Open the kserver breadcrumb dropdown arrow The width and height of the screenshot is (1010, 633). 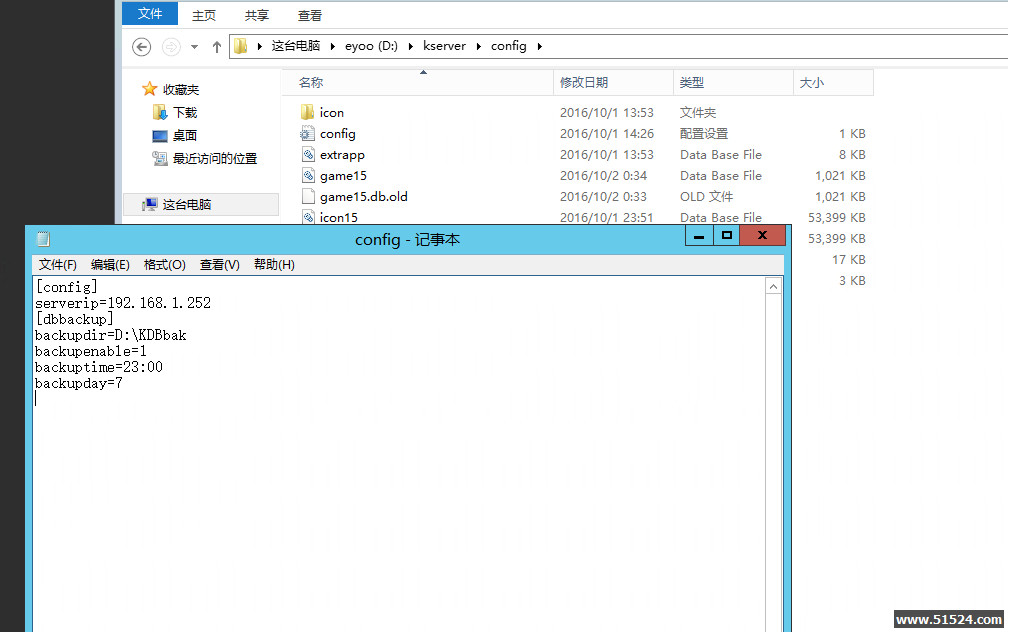479,46
